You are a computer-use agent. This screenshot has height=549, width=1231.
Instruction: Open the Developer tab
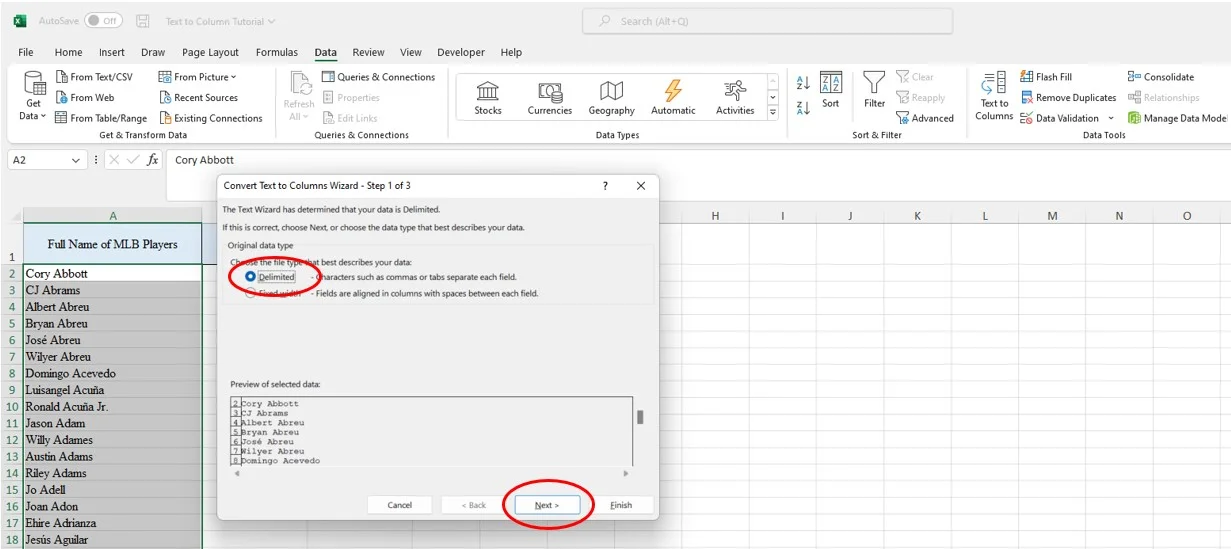tap(461, 52)
